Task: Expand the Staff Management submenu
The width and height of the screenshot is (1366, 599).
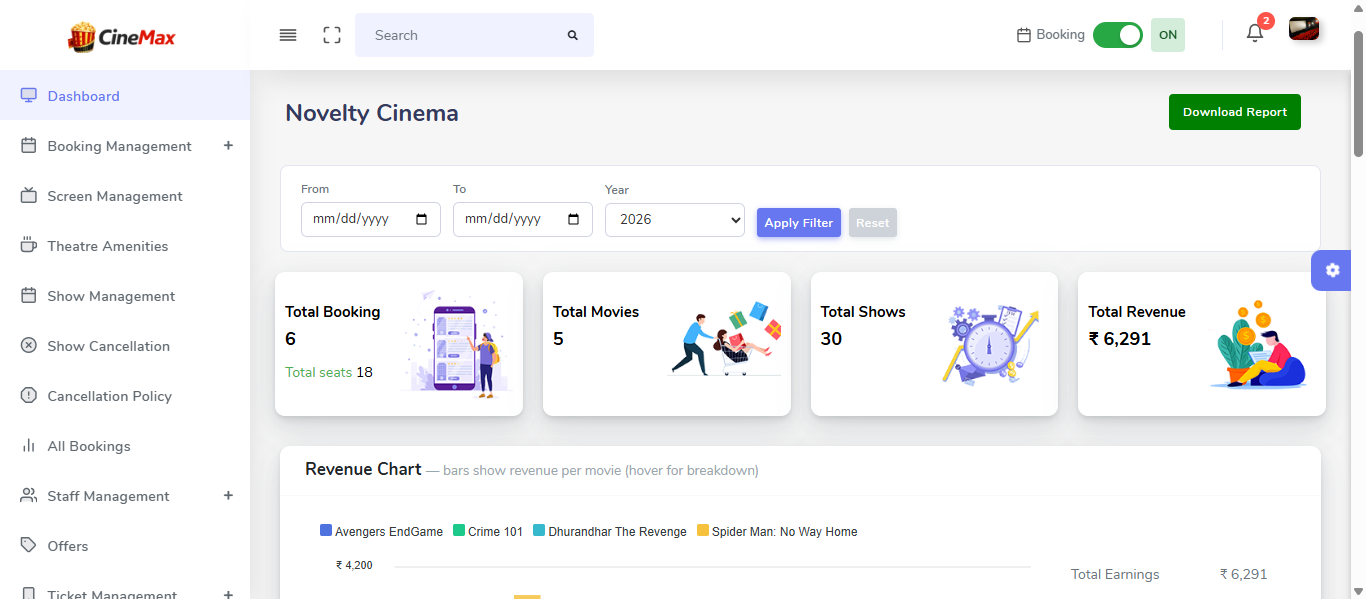Action: click(228, 495)
